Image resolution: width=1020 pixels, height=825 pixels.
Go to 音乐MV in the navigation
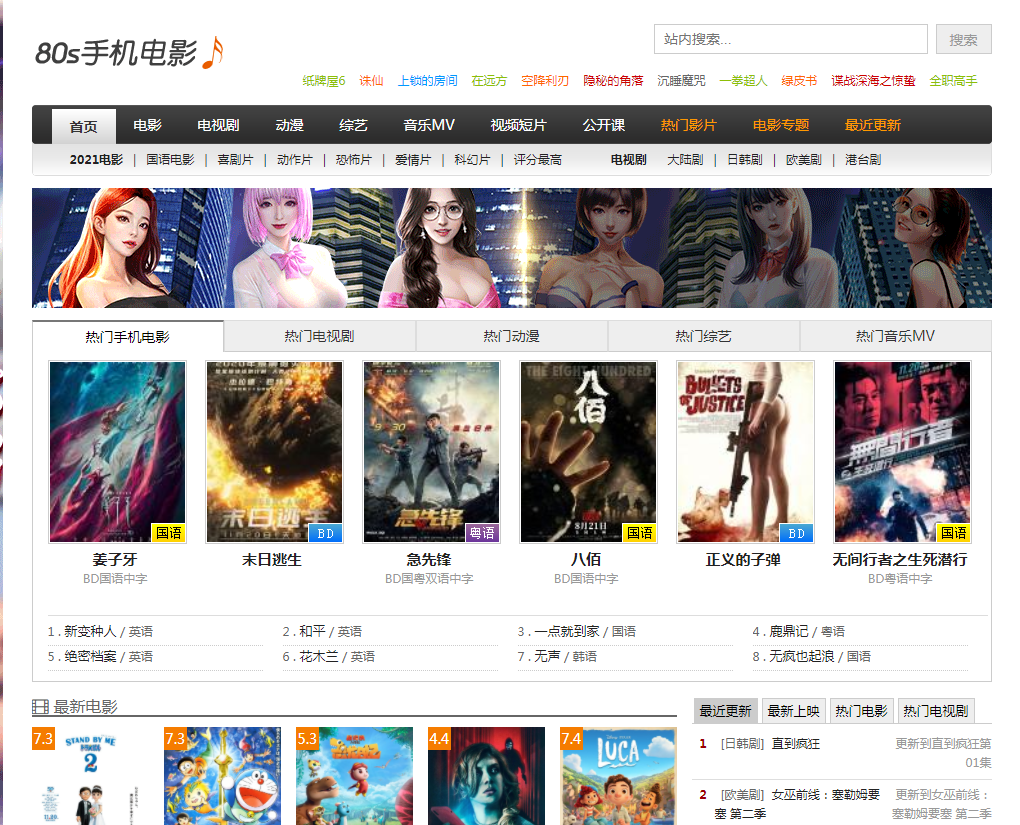429,125
